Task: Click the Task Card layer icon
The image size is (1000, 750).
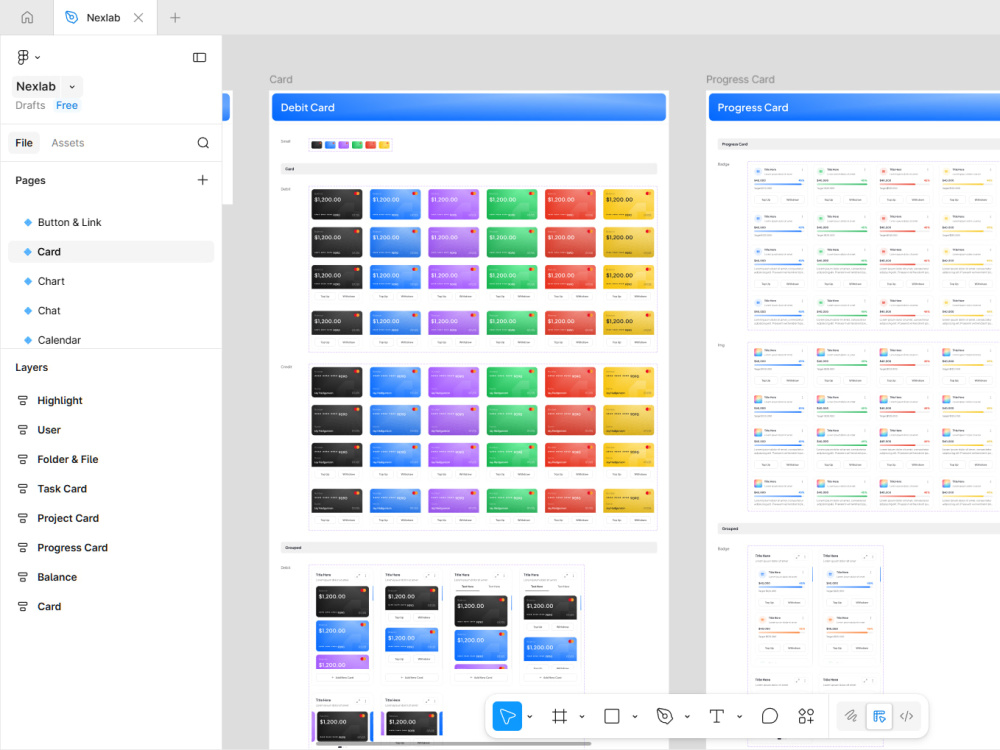Action: [22, 489]
